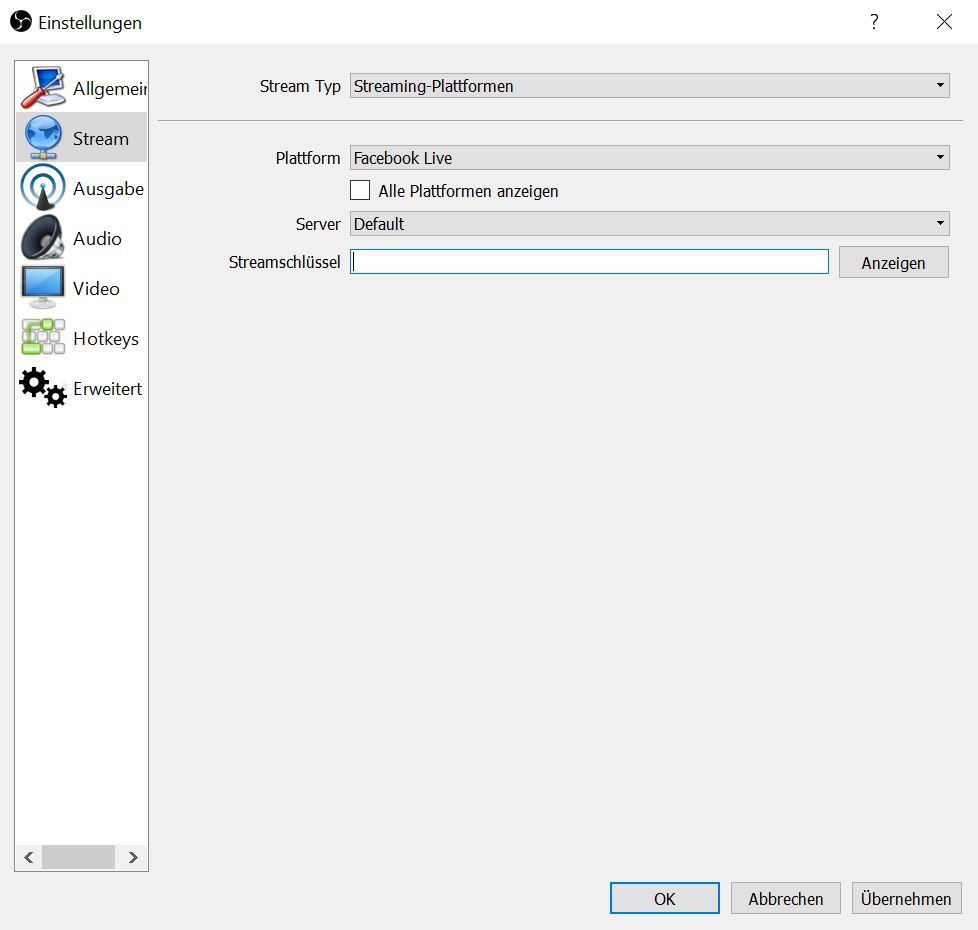Viewport: 978px width, 930px height.
Task: Enable the Alle Plattformen anzeigen checkbox
Action: [x=360, y=190]
